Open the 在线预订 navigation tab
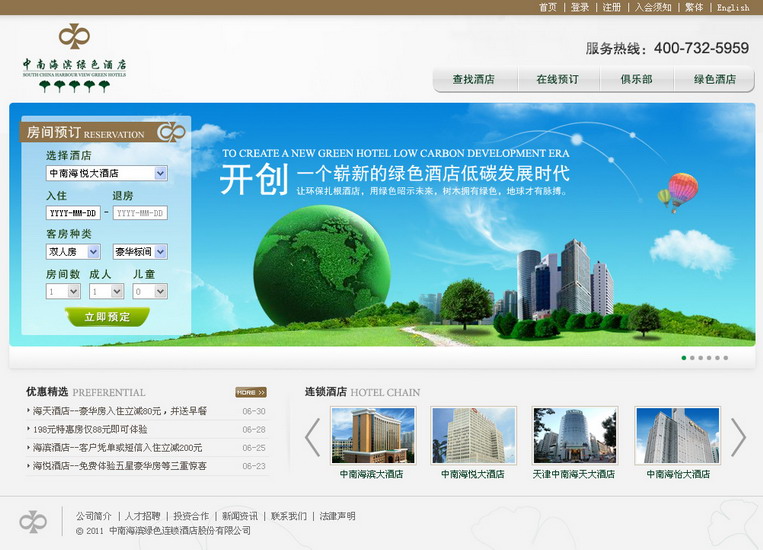This screenshot has height=550, width=763. (x=558, y=79)
